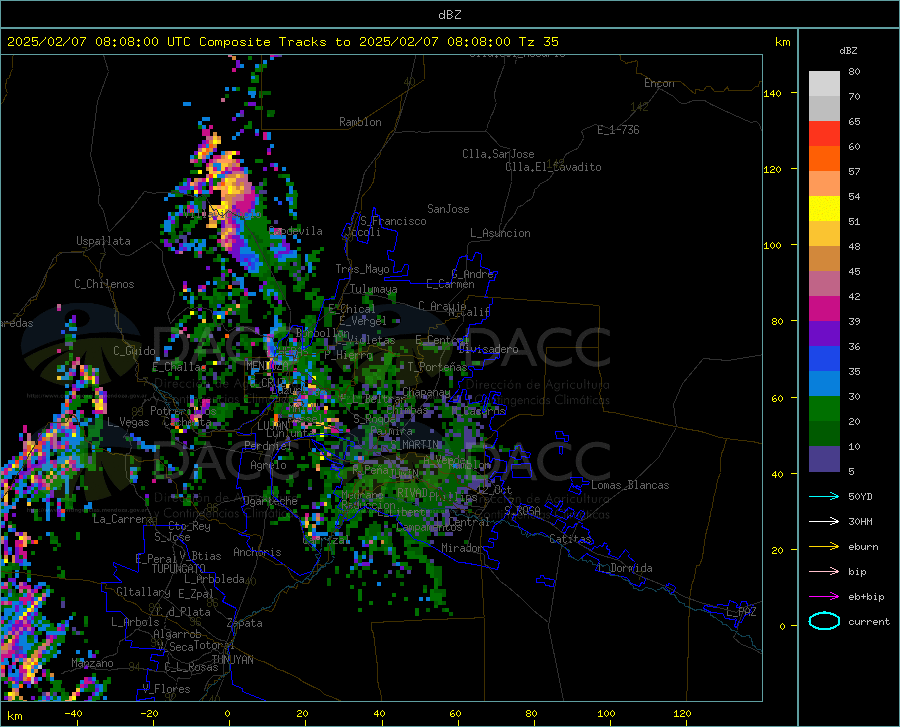Click the La_Carrera label

[123, 519]
